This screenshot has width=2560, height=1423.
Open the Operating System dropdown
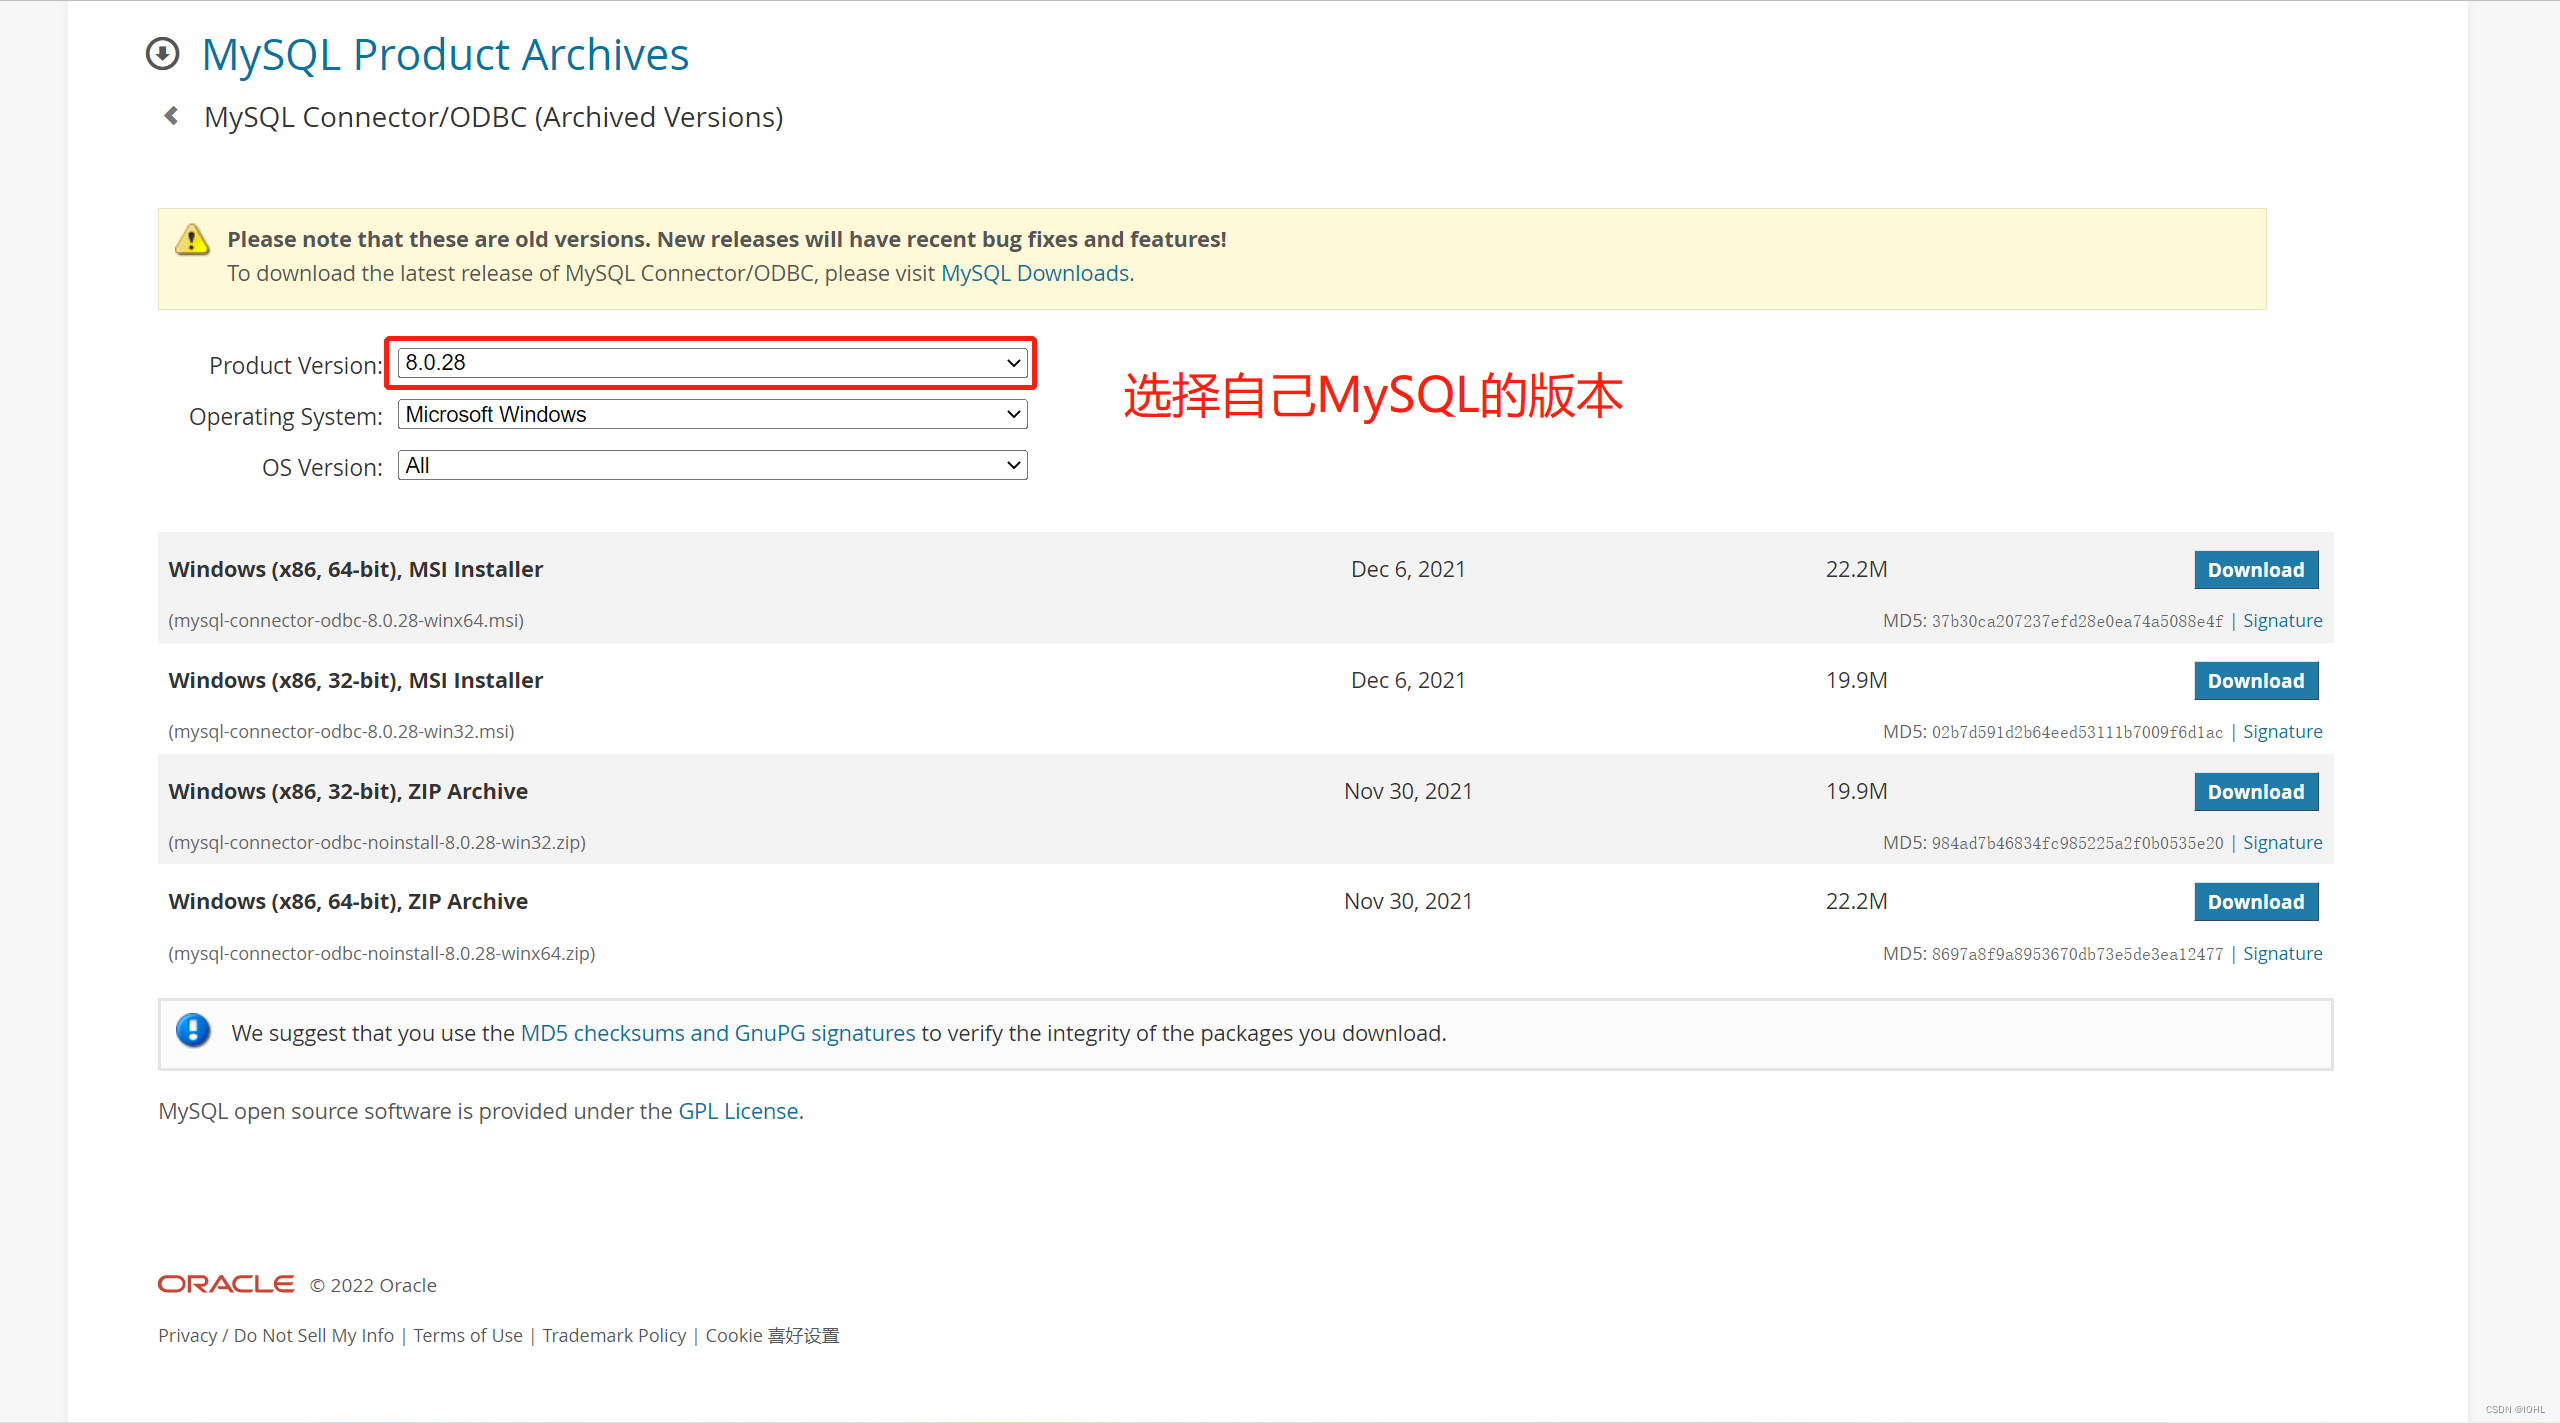pyautogui.click(x=712, y=414)
